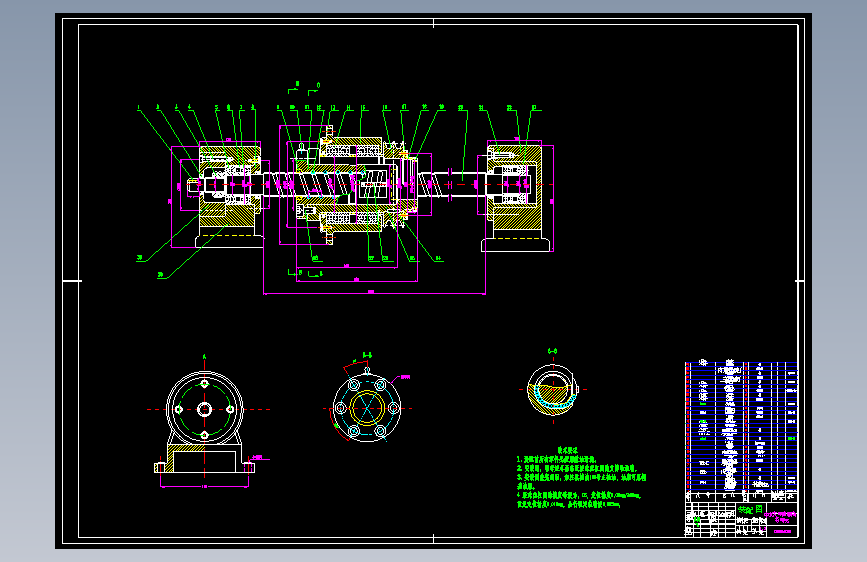Click the center bore of the end view

(x=205, y=410)
